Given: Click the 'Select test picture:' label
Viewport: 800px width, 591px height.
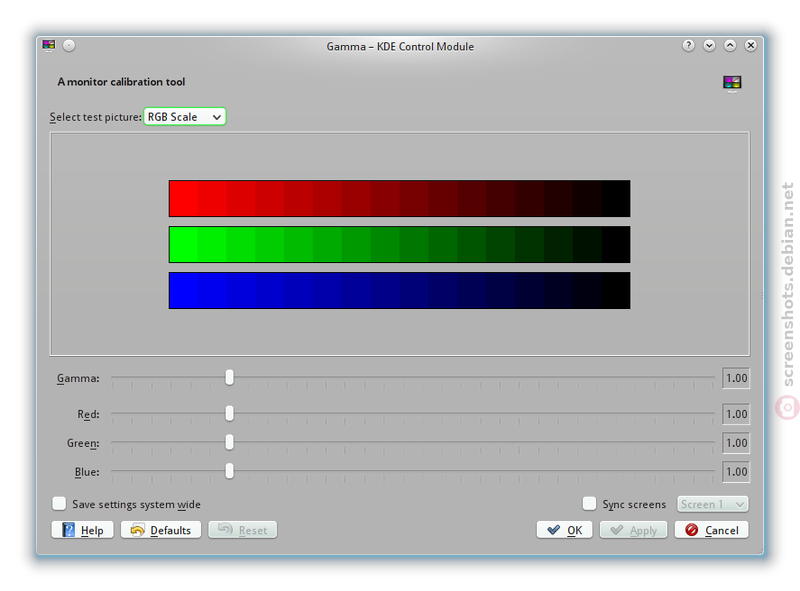Looking at the screenshot, I should [x=95, y=117].
